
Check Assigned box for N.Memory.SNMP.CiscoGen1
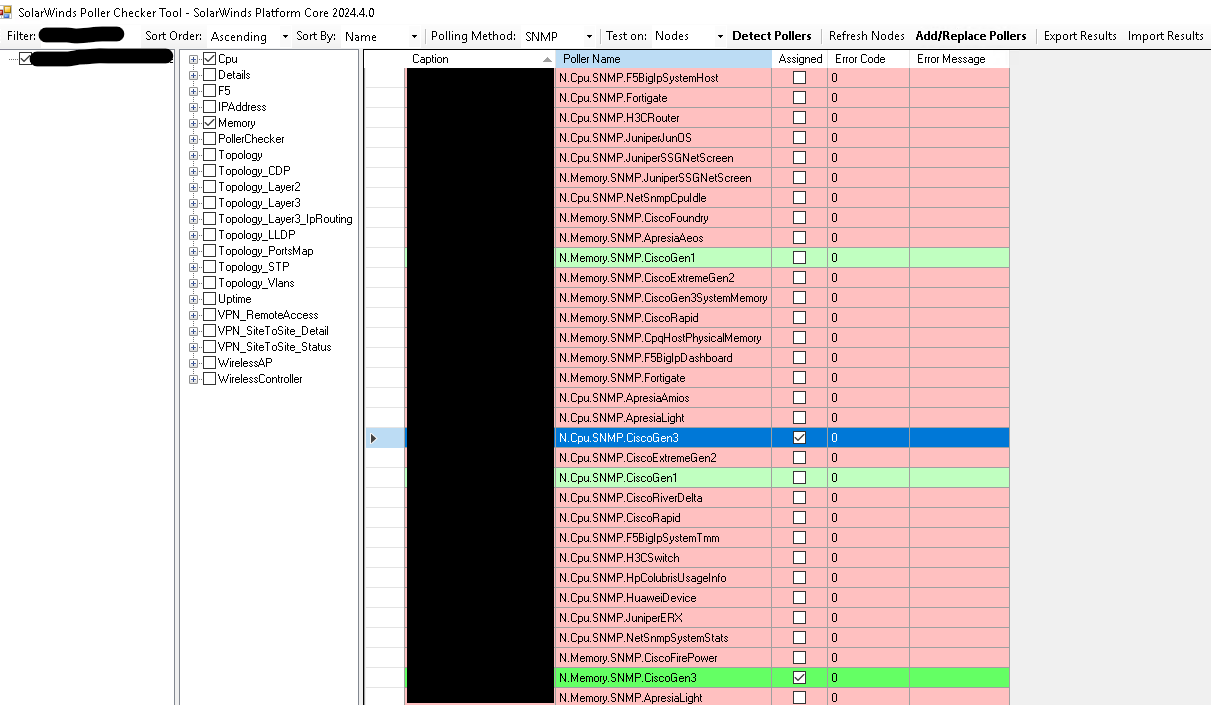tap(799, 258)
